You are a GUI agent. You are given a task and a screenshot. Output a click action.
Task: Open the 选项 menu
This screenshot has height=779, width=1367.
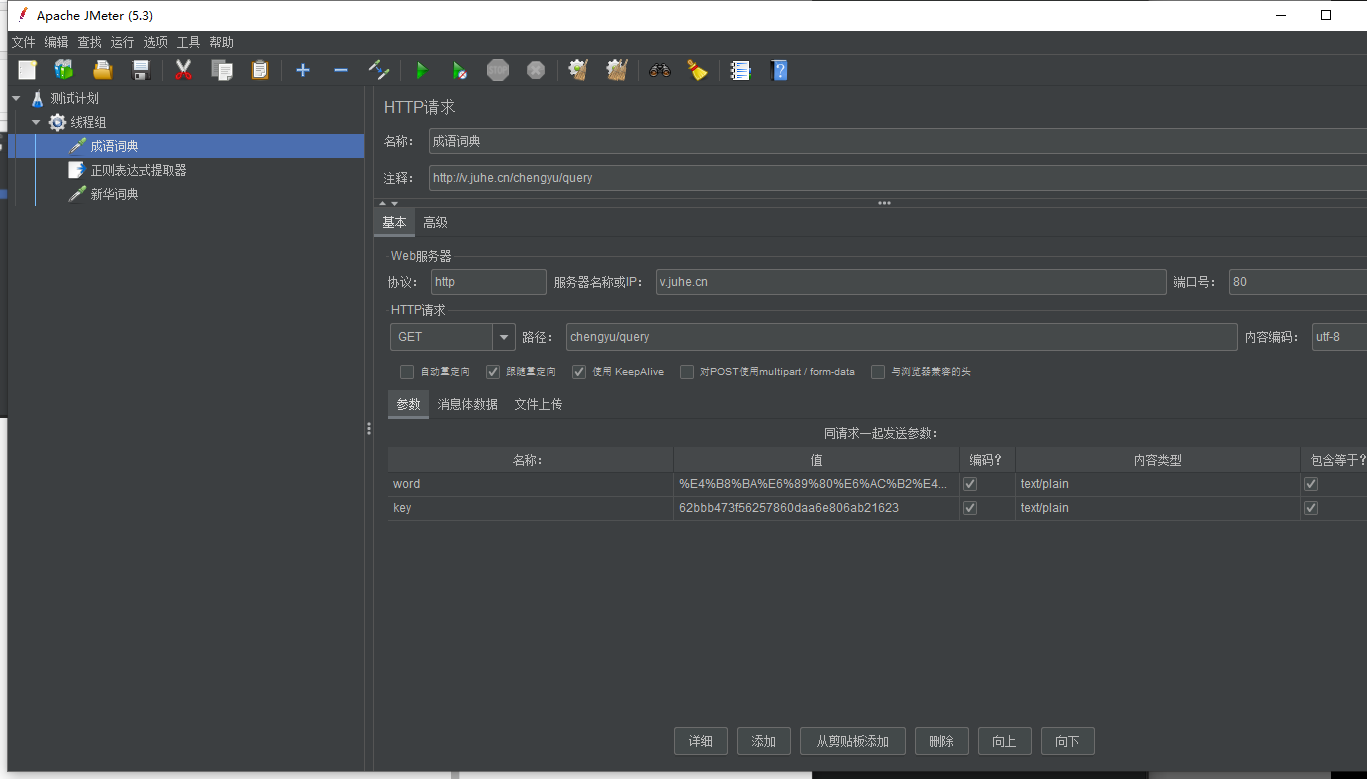click(x=155, y=42)
